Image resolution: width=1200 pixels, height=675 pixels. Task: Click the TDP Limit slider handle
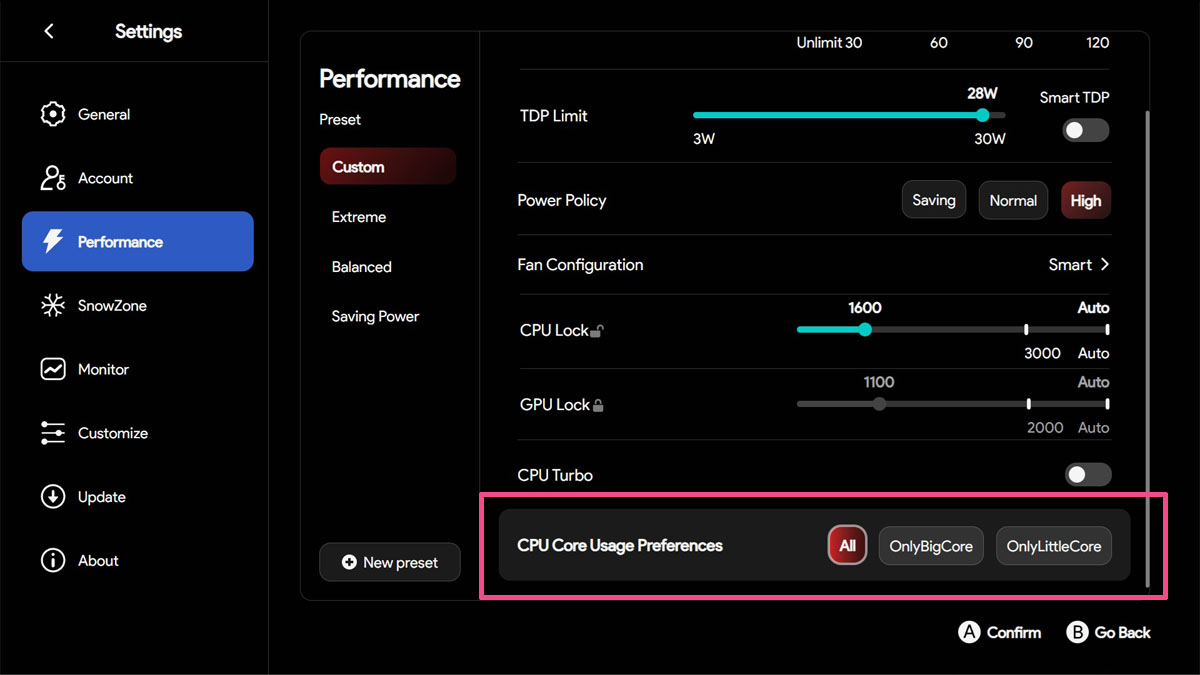[983, 115]
